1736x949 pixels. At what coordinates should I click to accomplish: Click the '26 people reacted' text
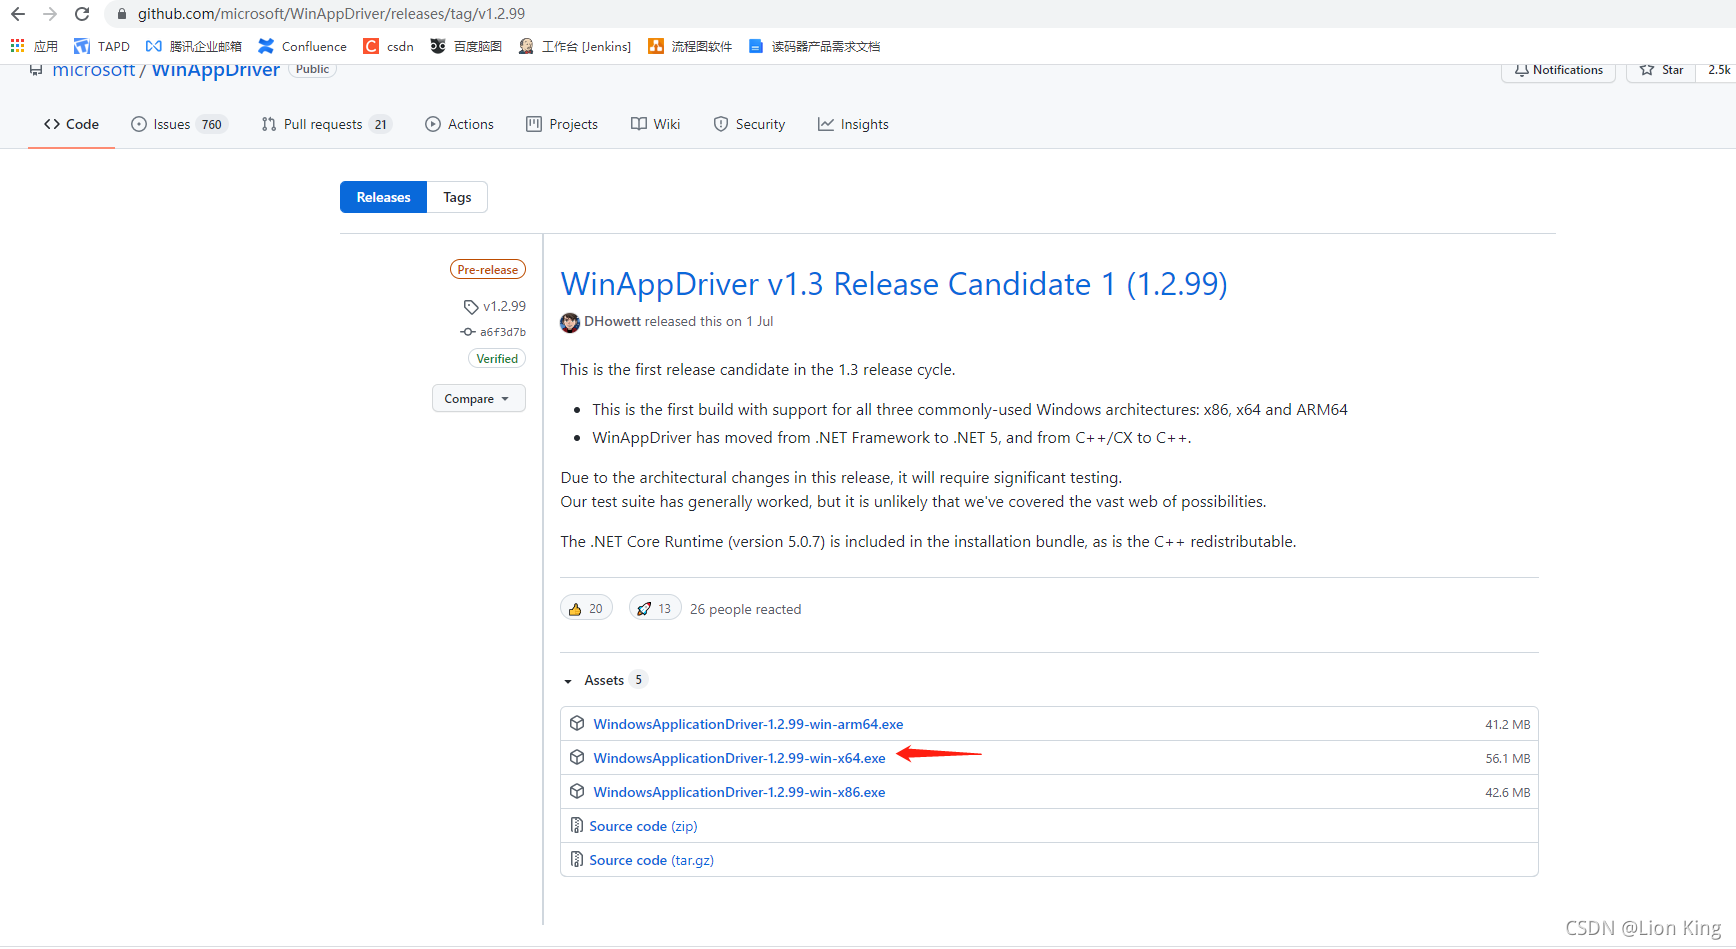pos(745,609)
